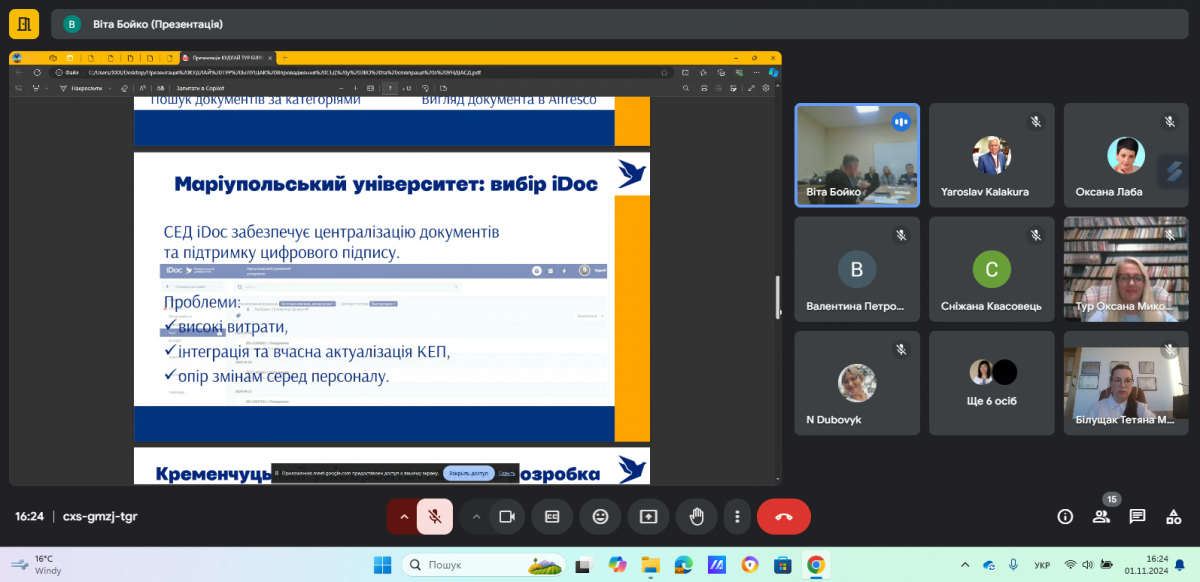Click the Віта Бойко (Презентація) title
The height and width of the screenshot is (582, 1200).
pos(156,24)
